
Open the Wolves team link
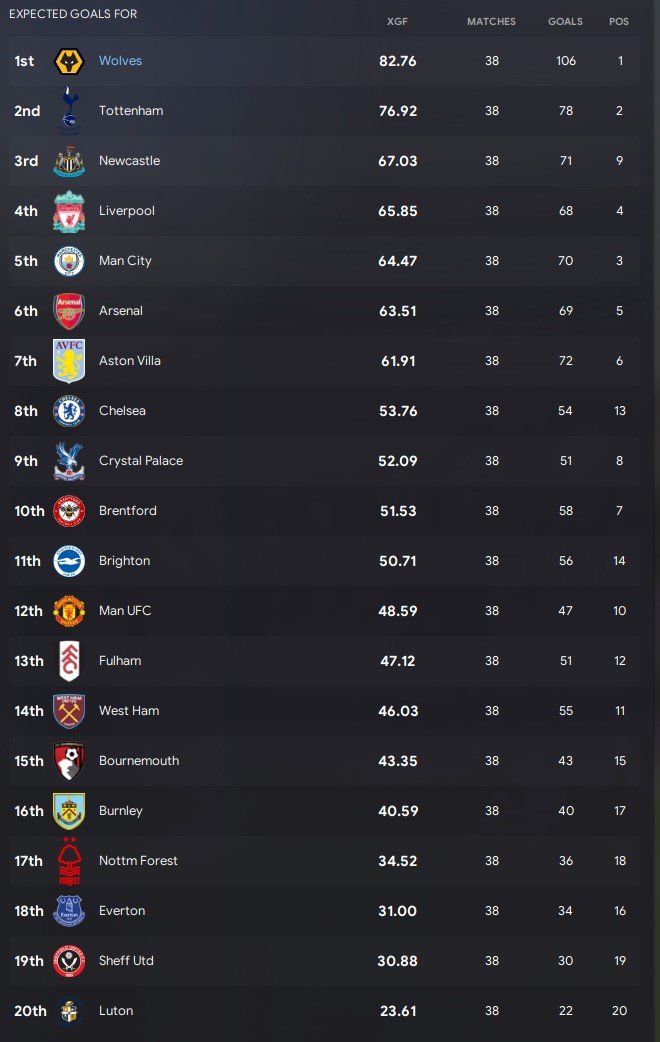pyautogui.click(x=120, y=60)
